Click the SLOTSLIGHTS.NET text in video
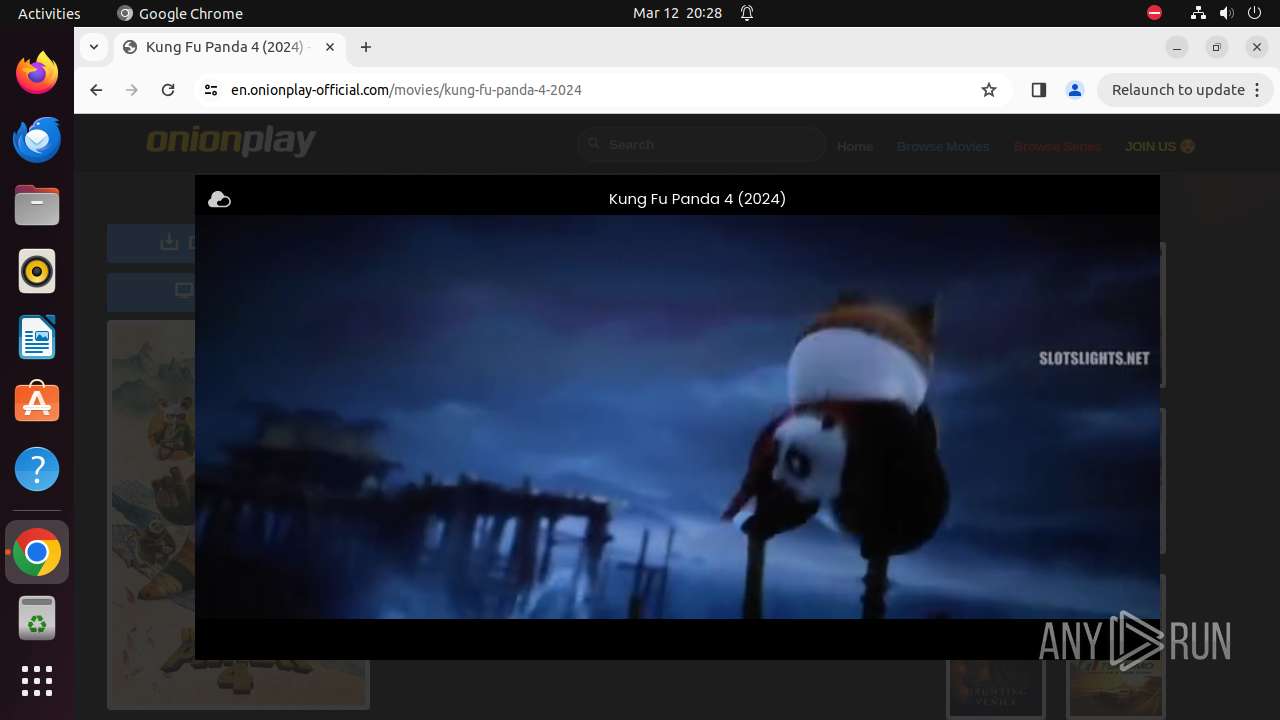1280x720 pixels. (1094, 359)
